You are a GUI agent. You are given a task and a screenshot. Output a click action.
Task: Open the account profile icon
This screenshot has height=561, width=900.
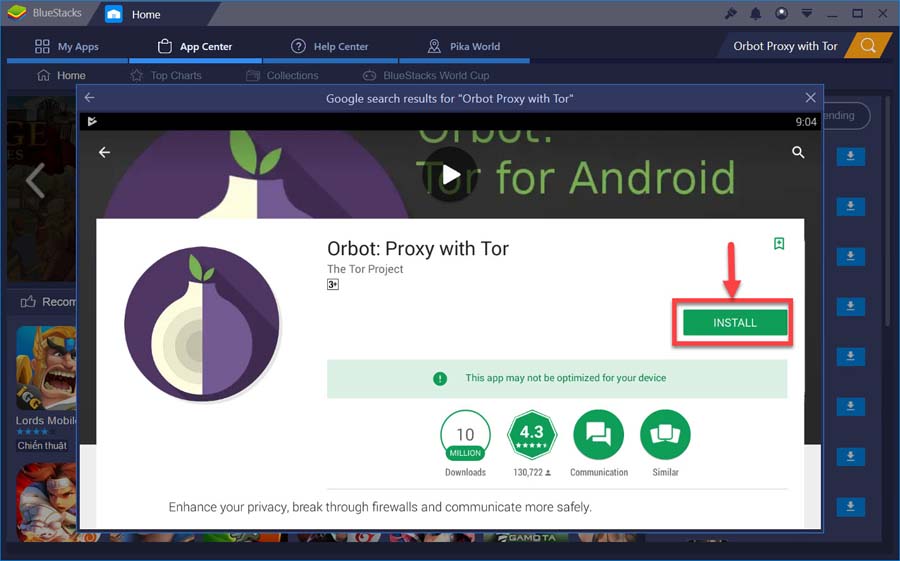tap(781, 13)
